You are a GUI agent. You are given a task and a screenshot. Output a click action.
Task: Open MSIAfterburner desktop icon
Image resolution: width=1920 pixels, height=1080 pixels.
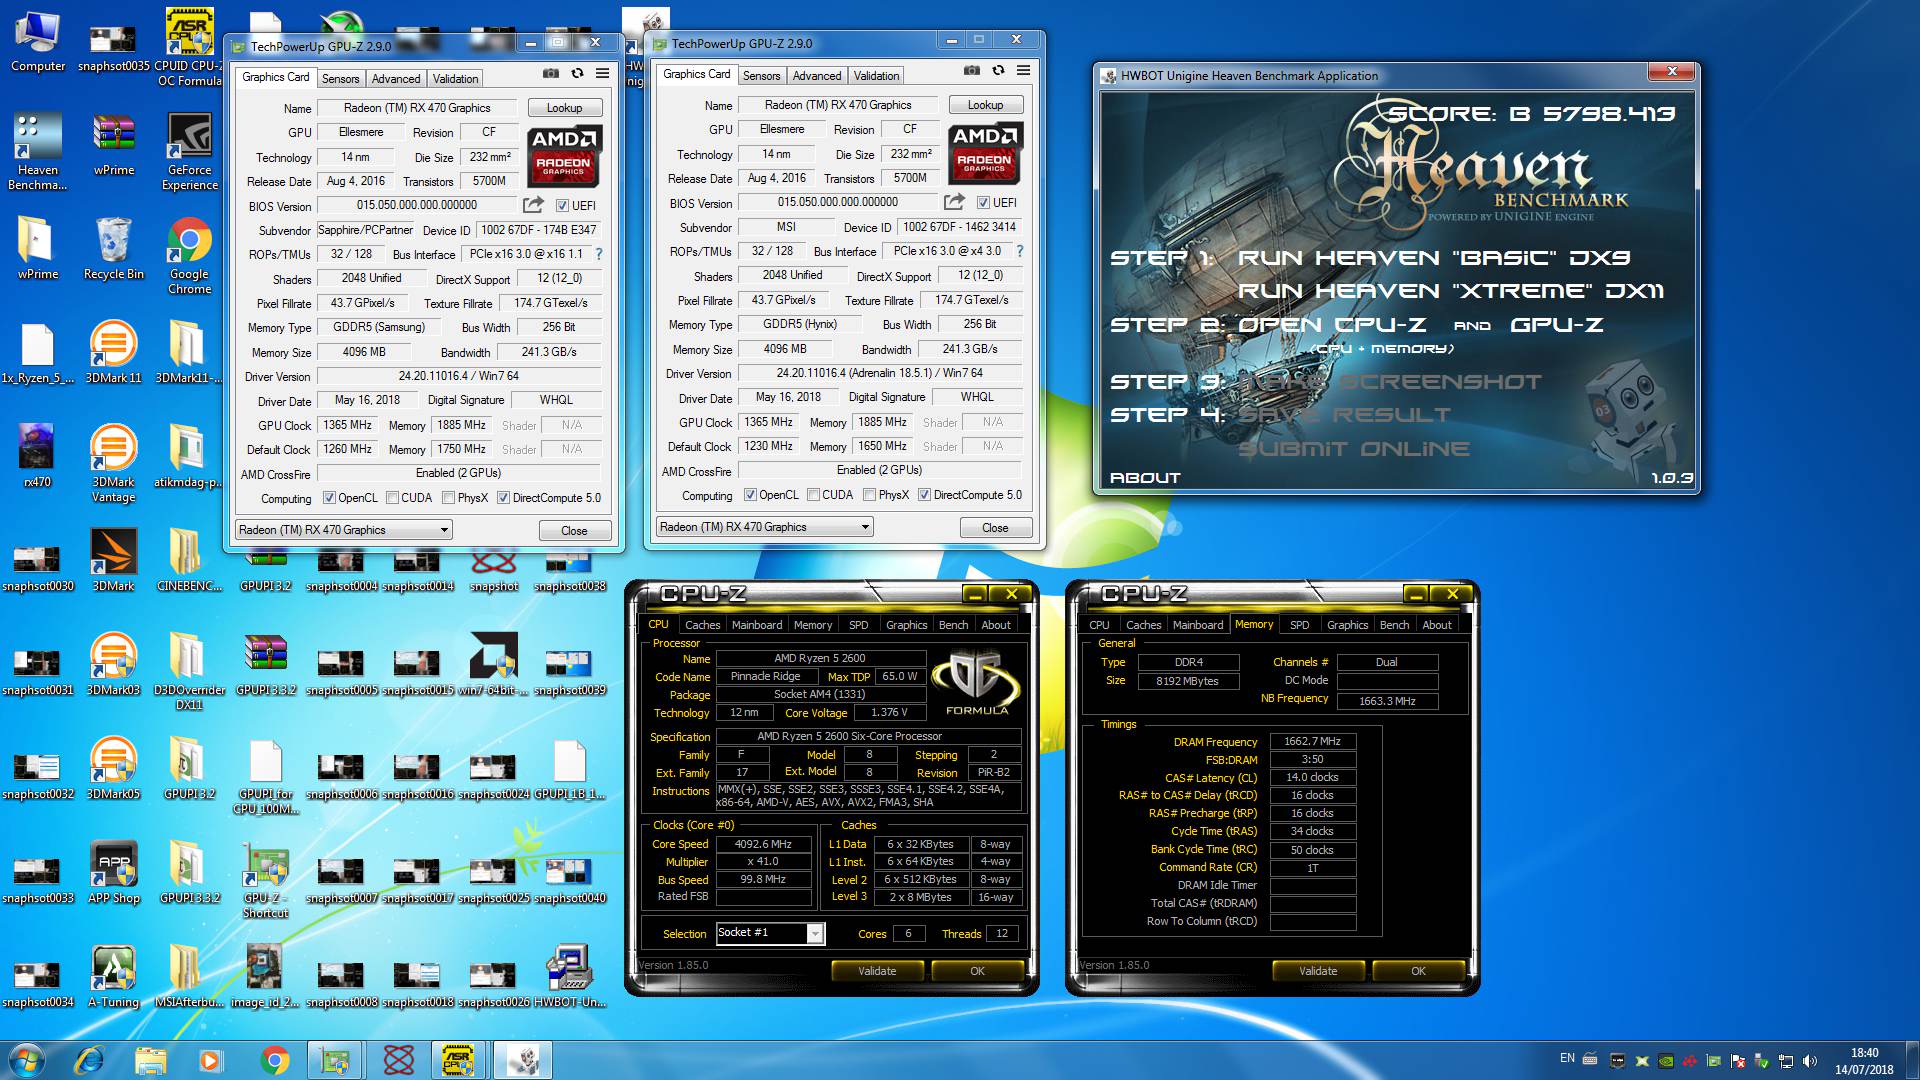(188, 976)
